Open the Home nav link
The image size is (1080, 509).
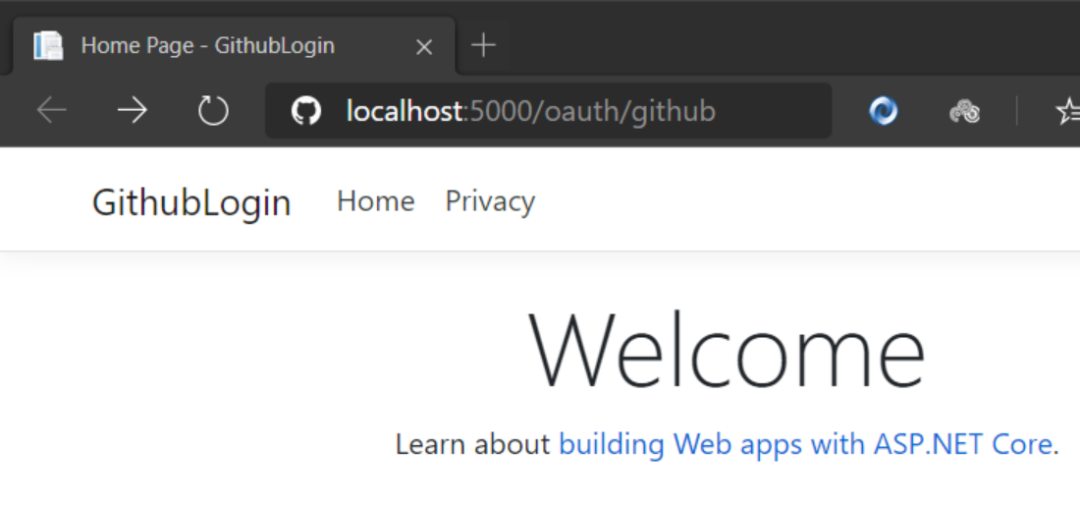[x=375, y=201]
